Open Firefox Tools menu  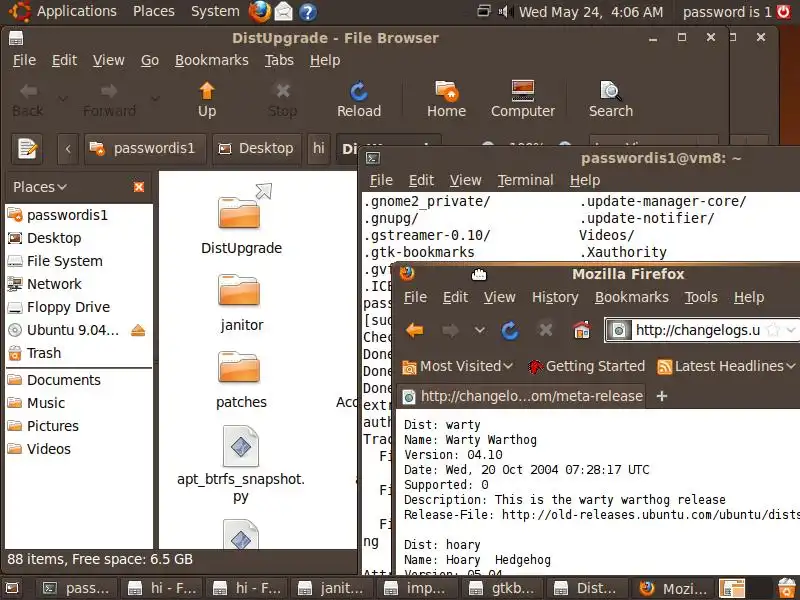click(701, 297)
